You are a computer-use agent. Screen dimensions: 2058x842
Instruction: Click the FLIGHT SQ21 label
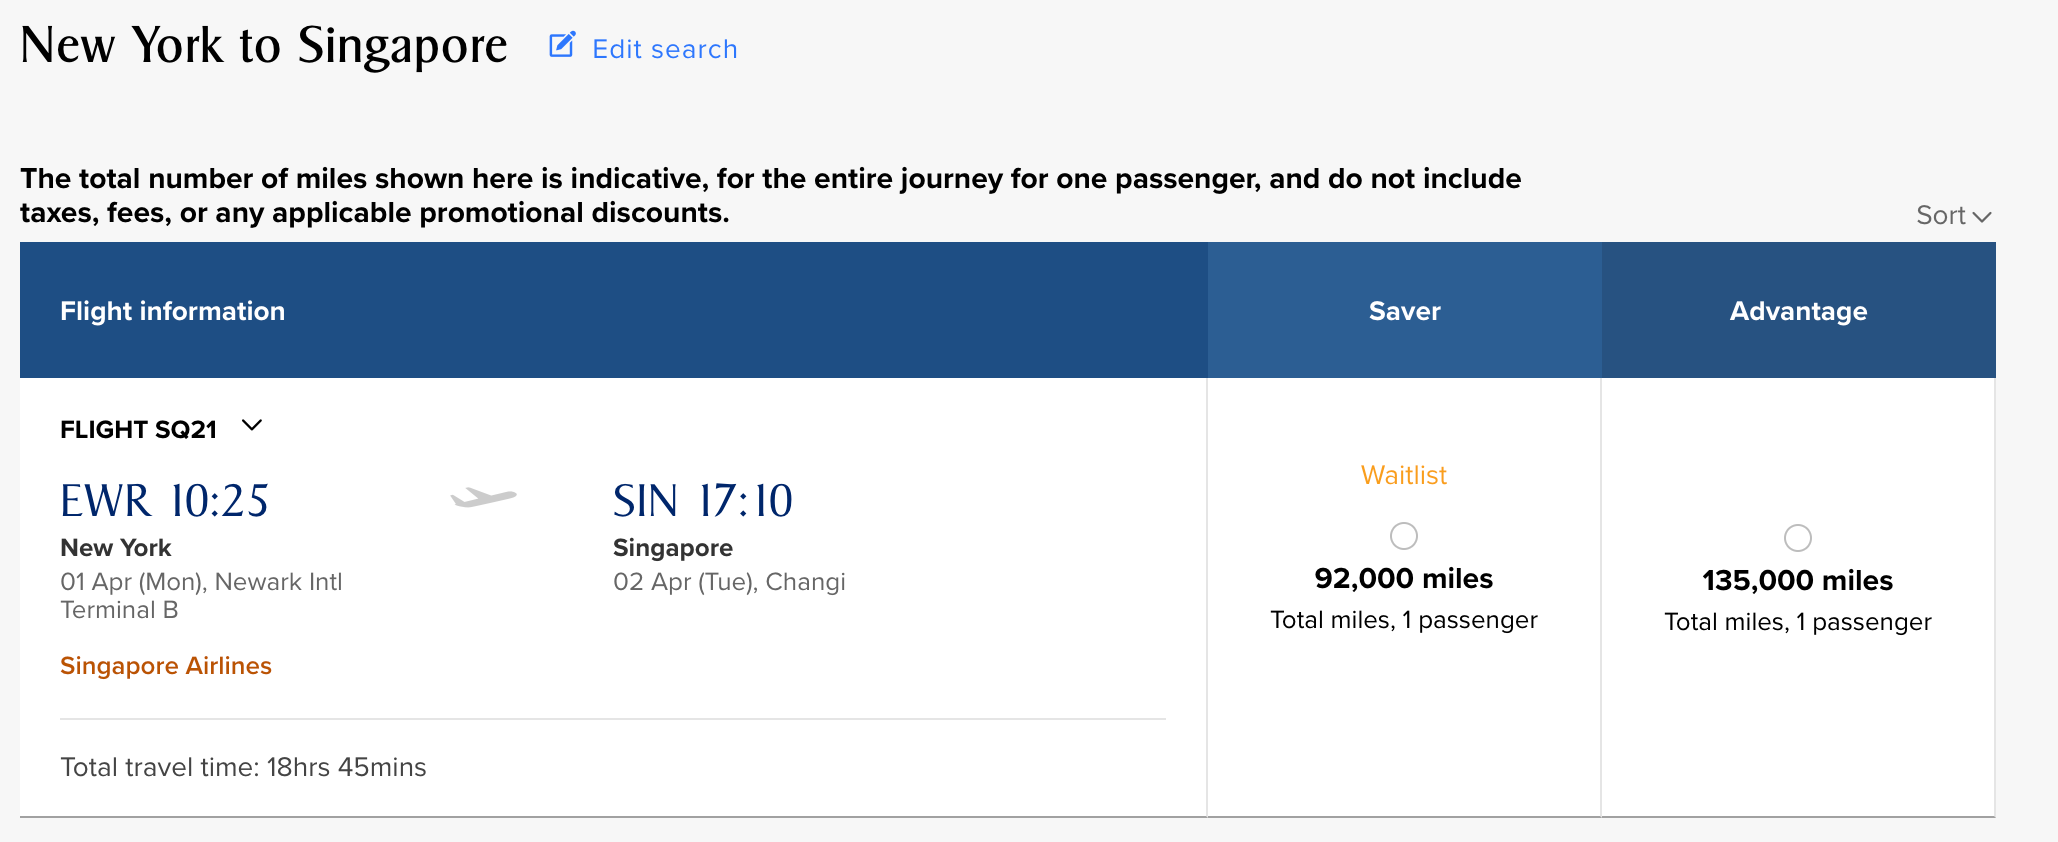coord(138,430)
